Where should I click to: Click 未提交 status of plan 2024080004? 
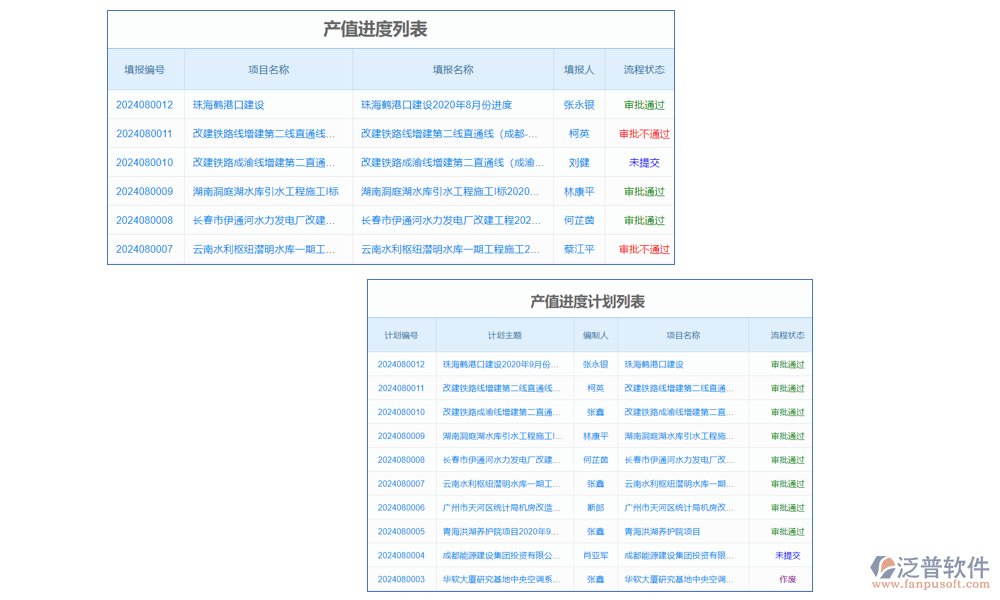[786, 555]
